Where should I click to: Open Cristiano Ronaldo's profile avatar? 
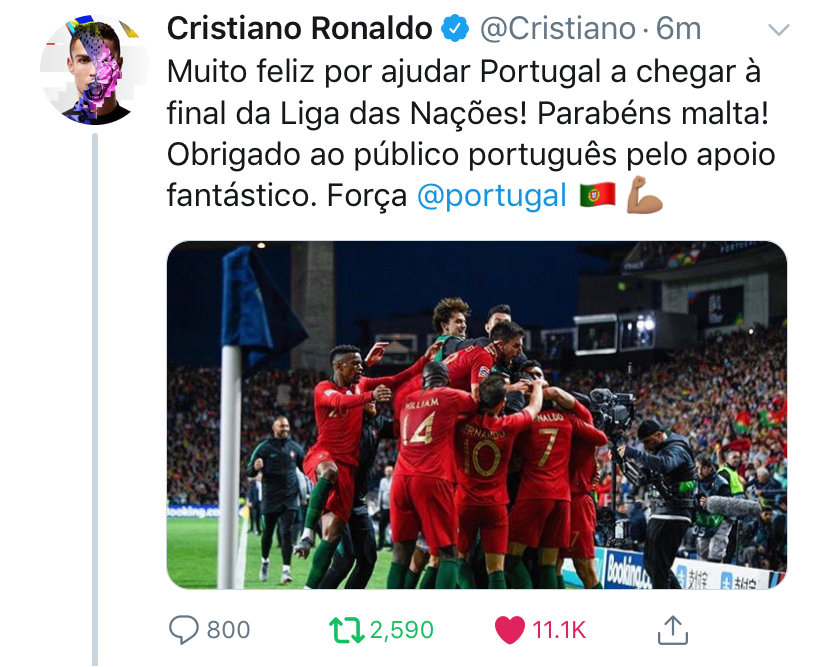[95, 70]
